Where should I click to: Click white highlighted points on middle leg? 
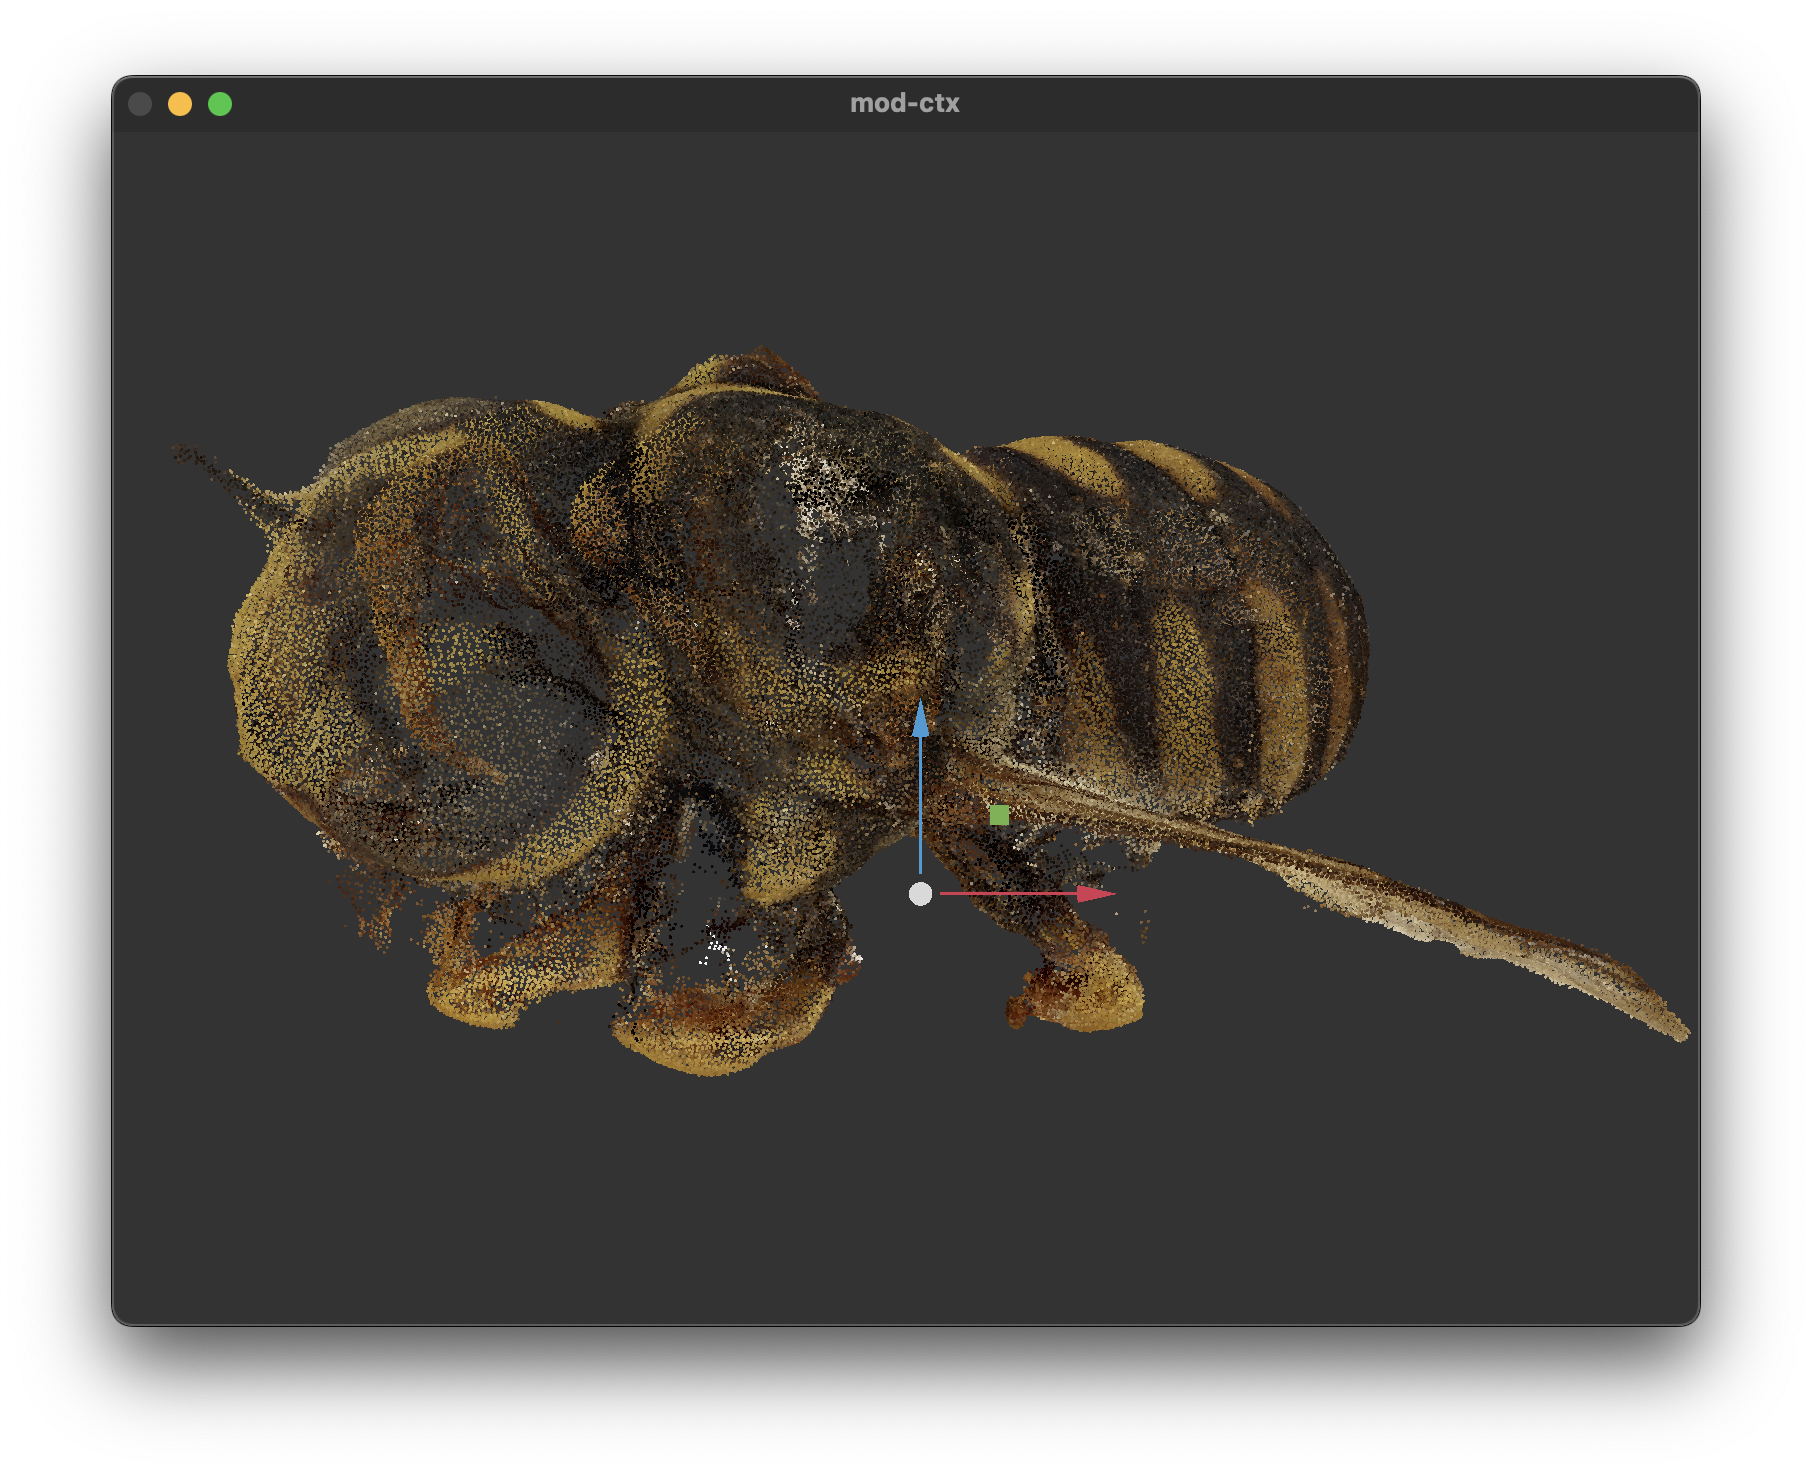point(716,946)
